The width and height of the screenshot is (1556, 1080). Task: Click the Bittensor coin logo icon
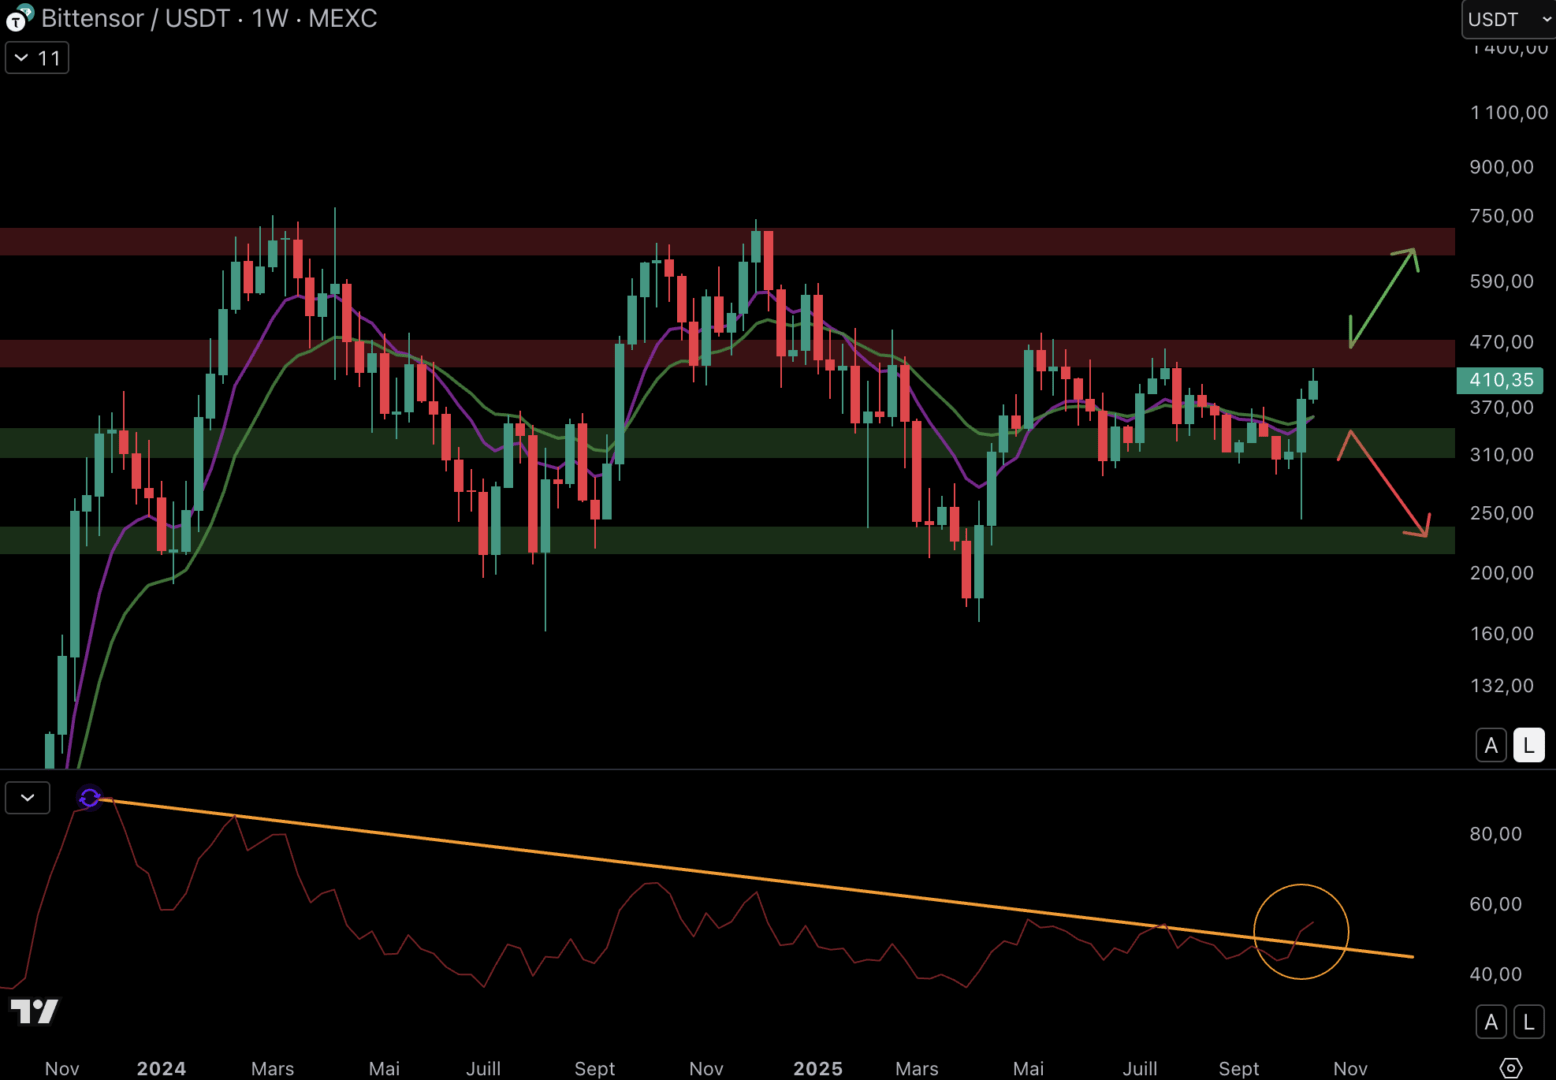(18, 18)
